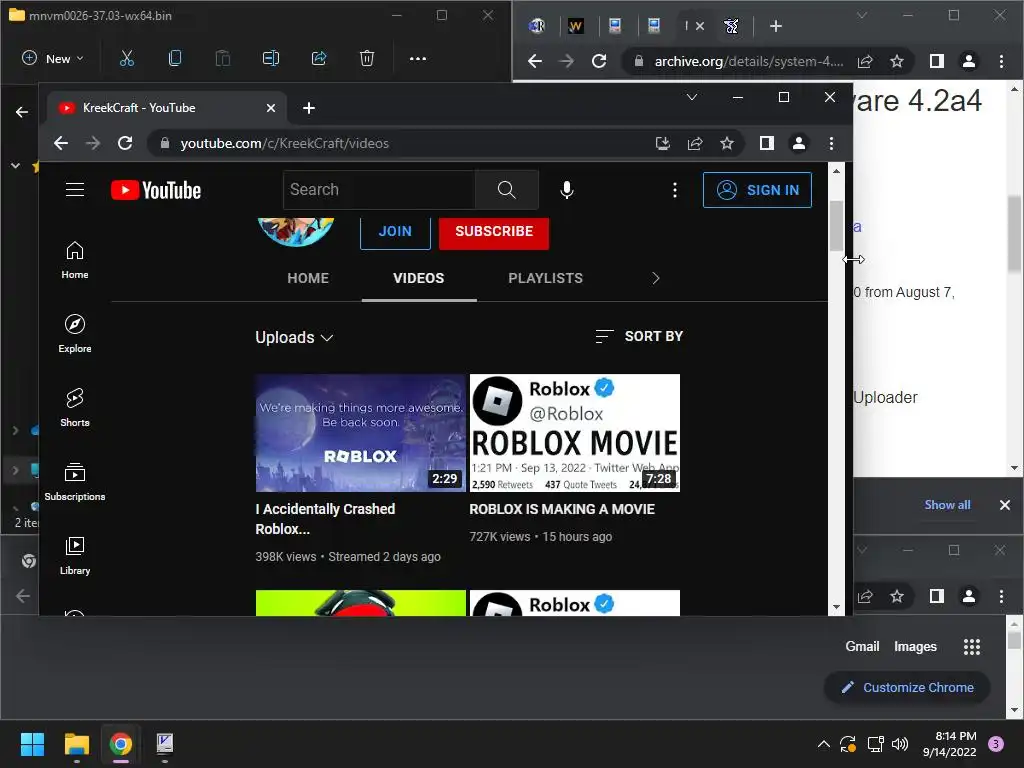Click the youtube.com address bar URL
The image size is (1024, 768).
(285, 143)
